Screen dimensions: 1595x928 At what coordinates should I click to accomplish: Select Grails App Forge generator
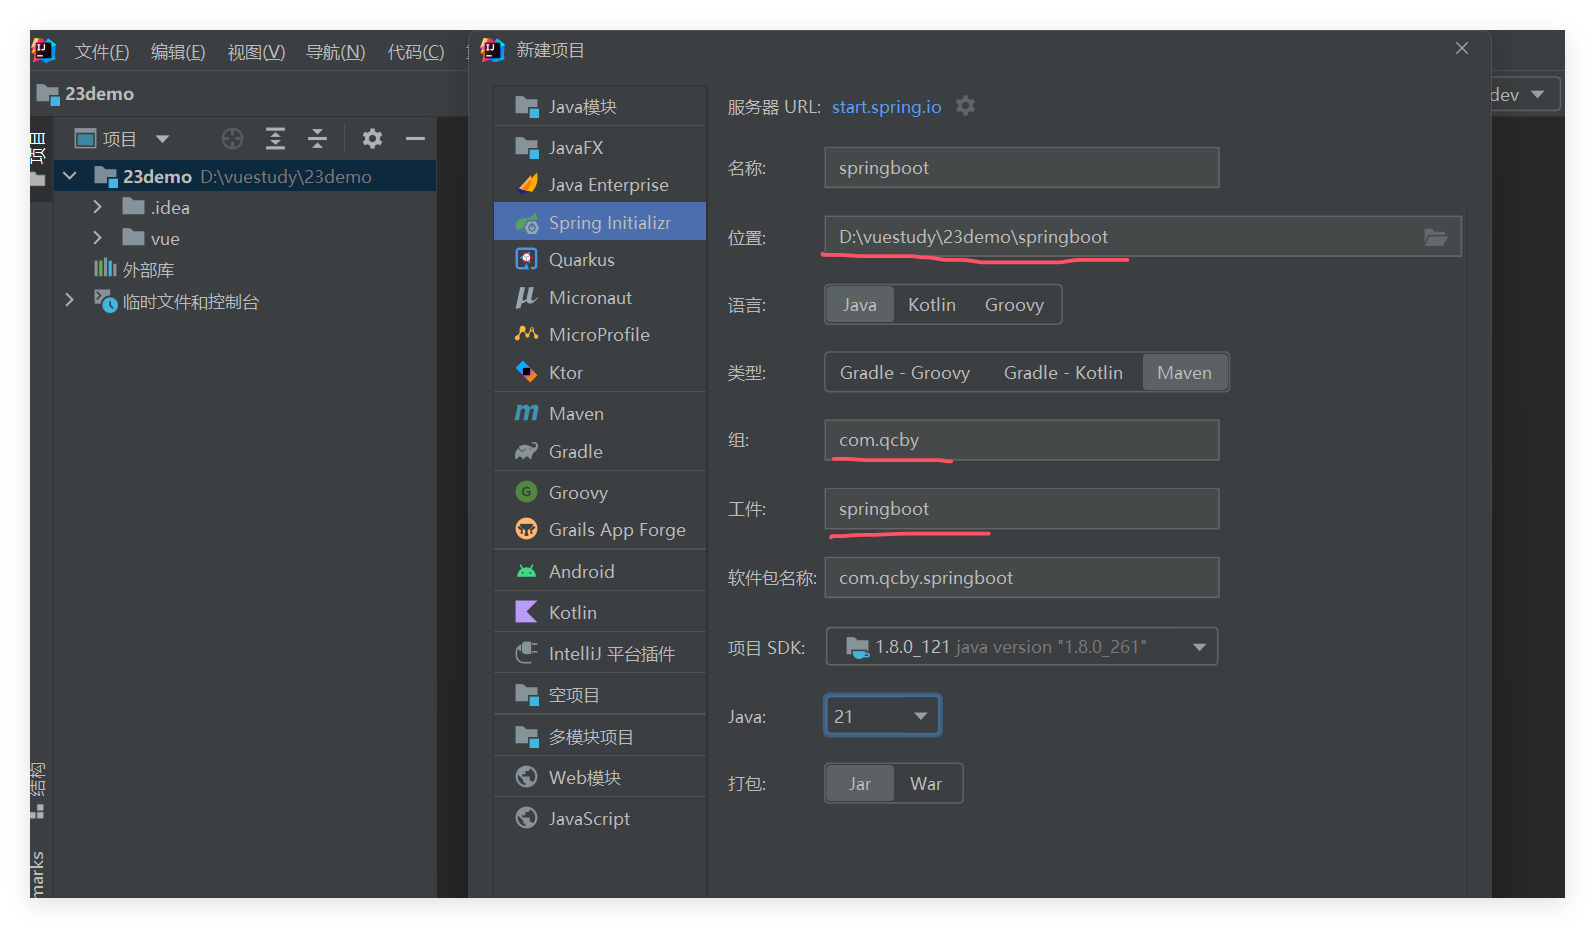(600, 529)
